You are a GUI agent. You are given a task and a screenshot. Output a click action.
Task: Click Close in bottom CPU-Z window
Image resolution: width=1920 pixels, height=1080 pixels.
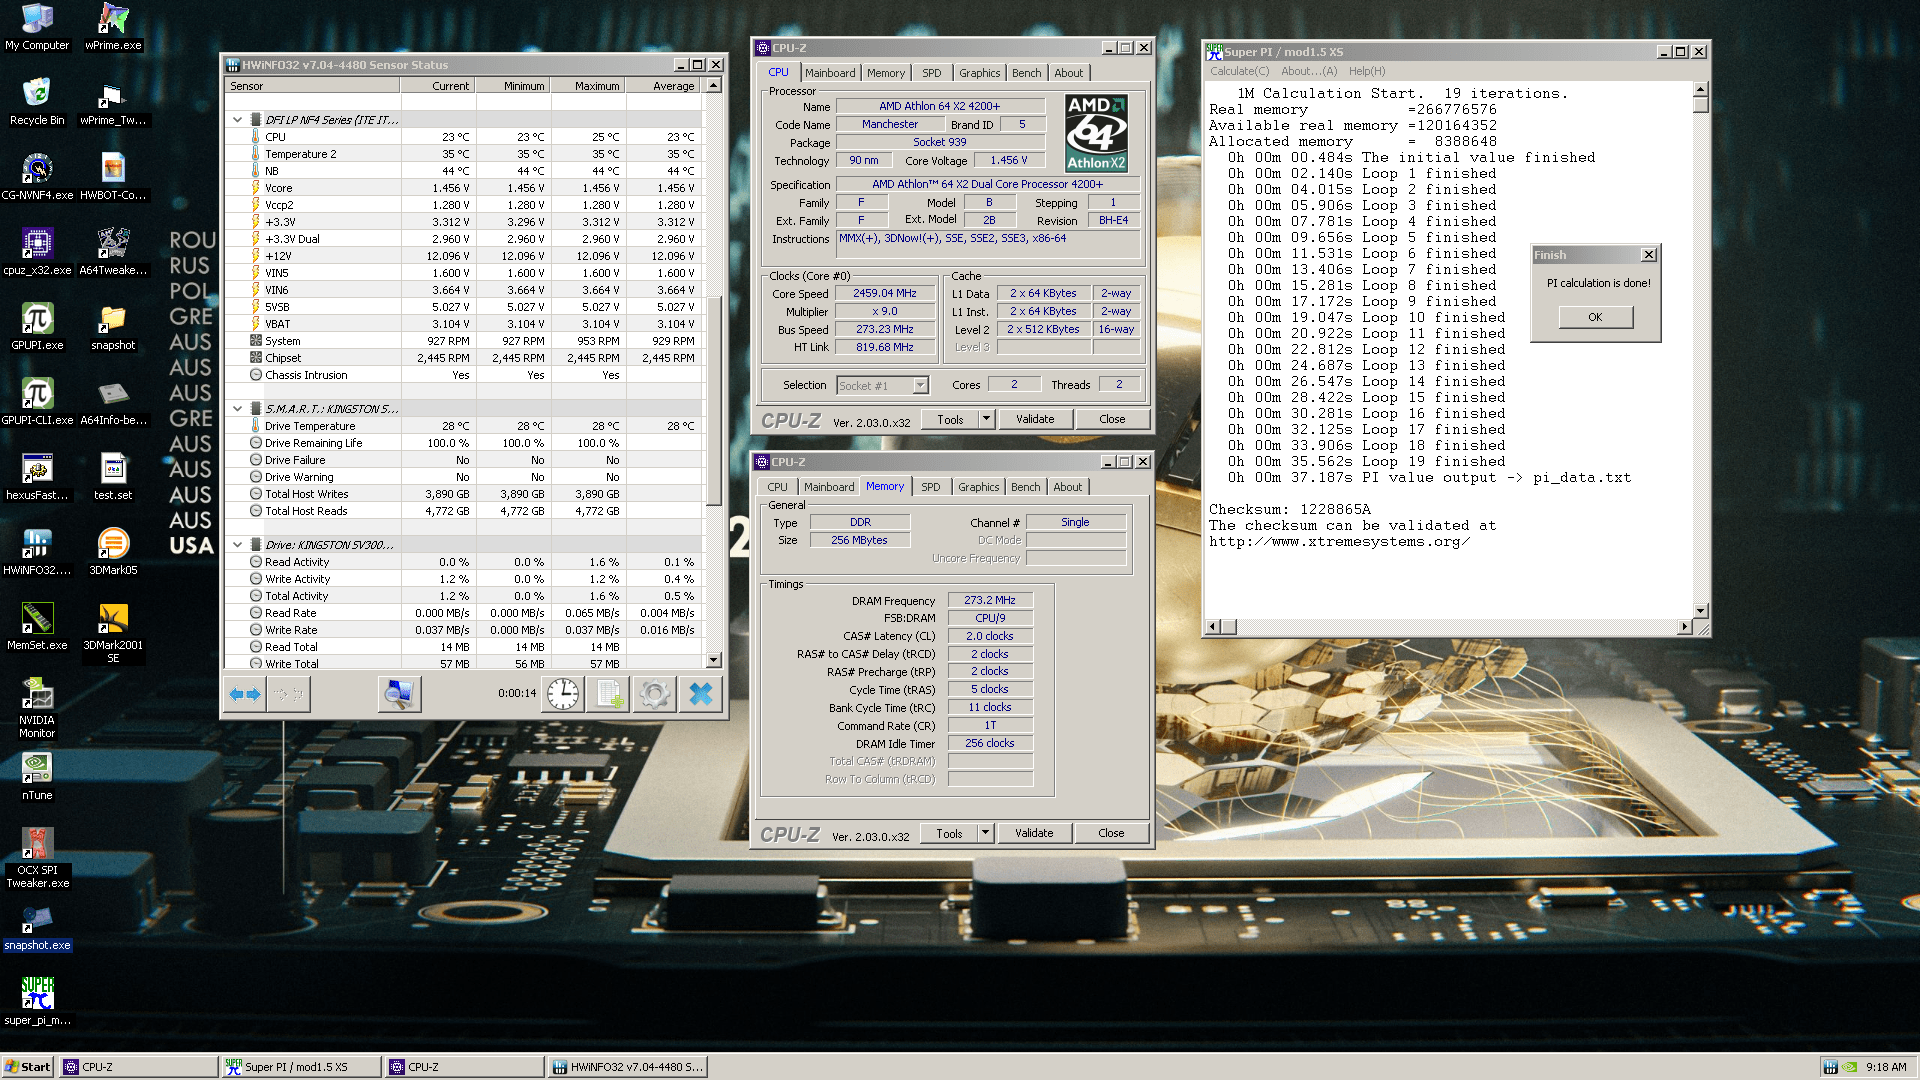point(1111,833)
